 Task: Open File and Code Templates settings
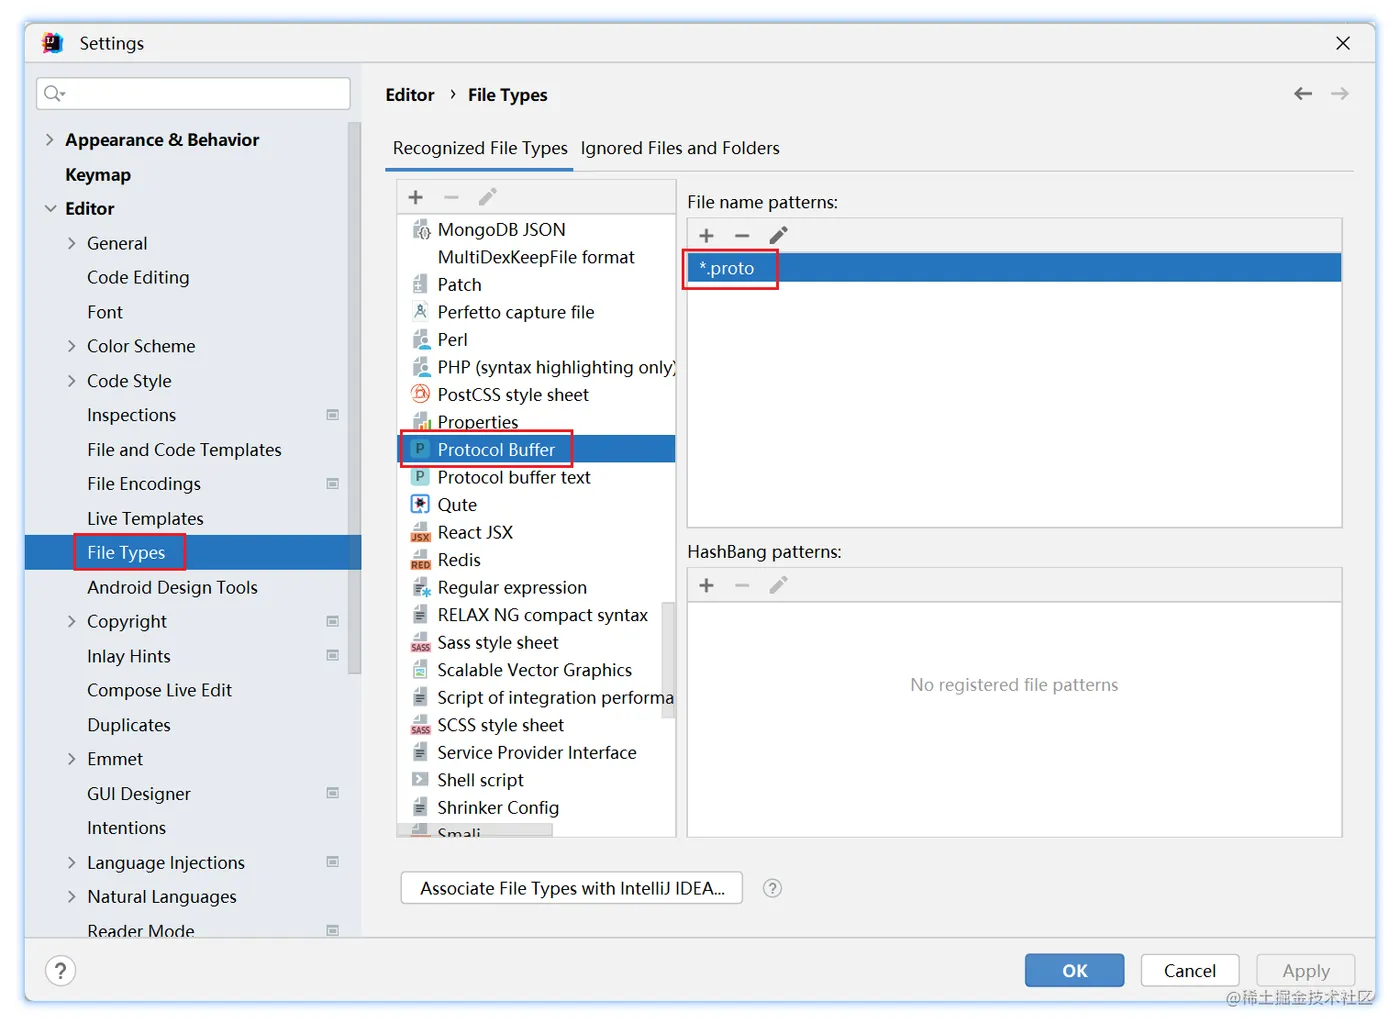(184, 450)
